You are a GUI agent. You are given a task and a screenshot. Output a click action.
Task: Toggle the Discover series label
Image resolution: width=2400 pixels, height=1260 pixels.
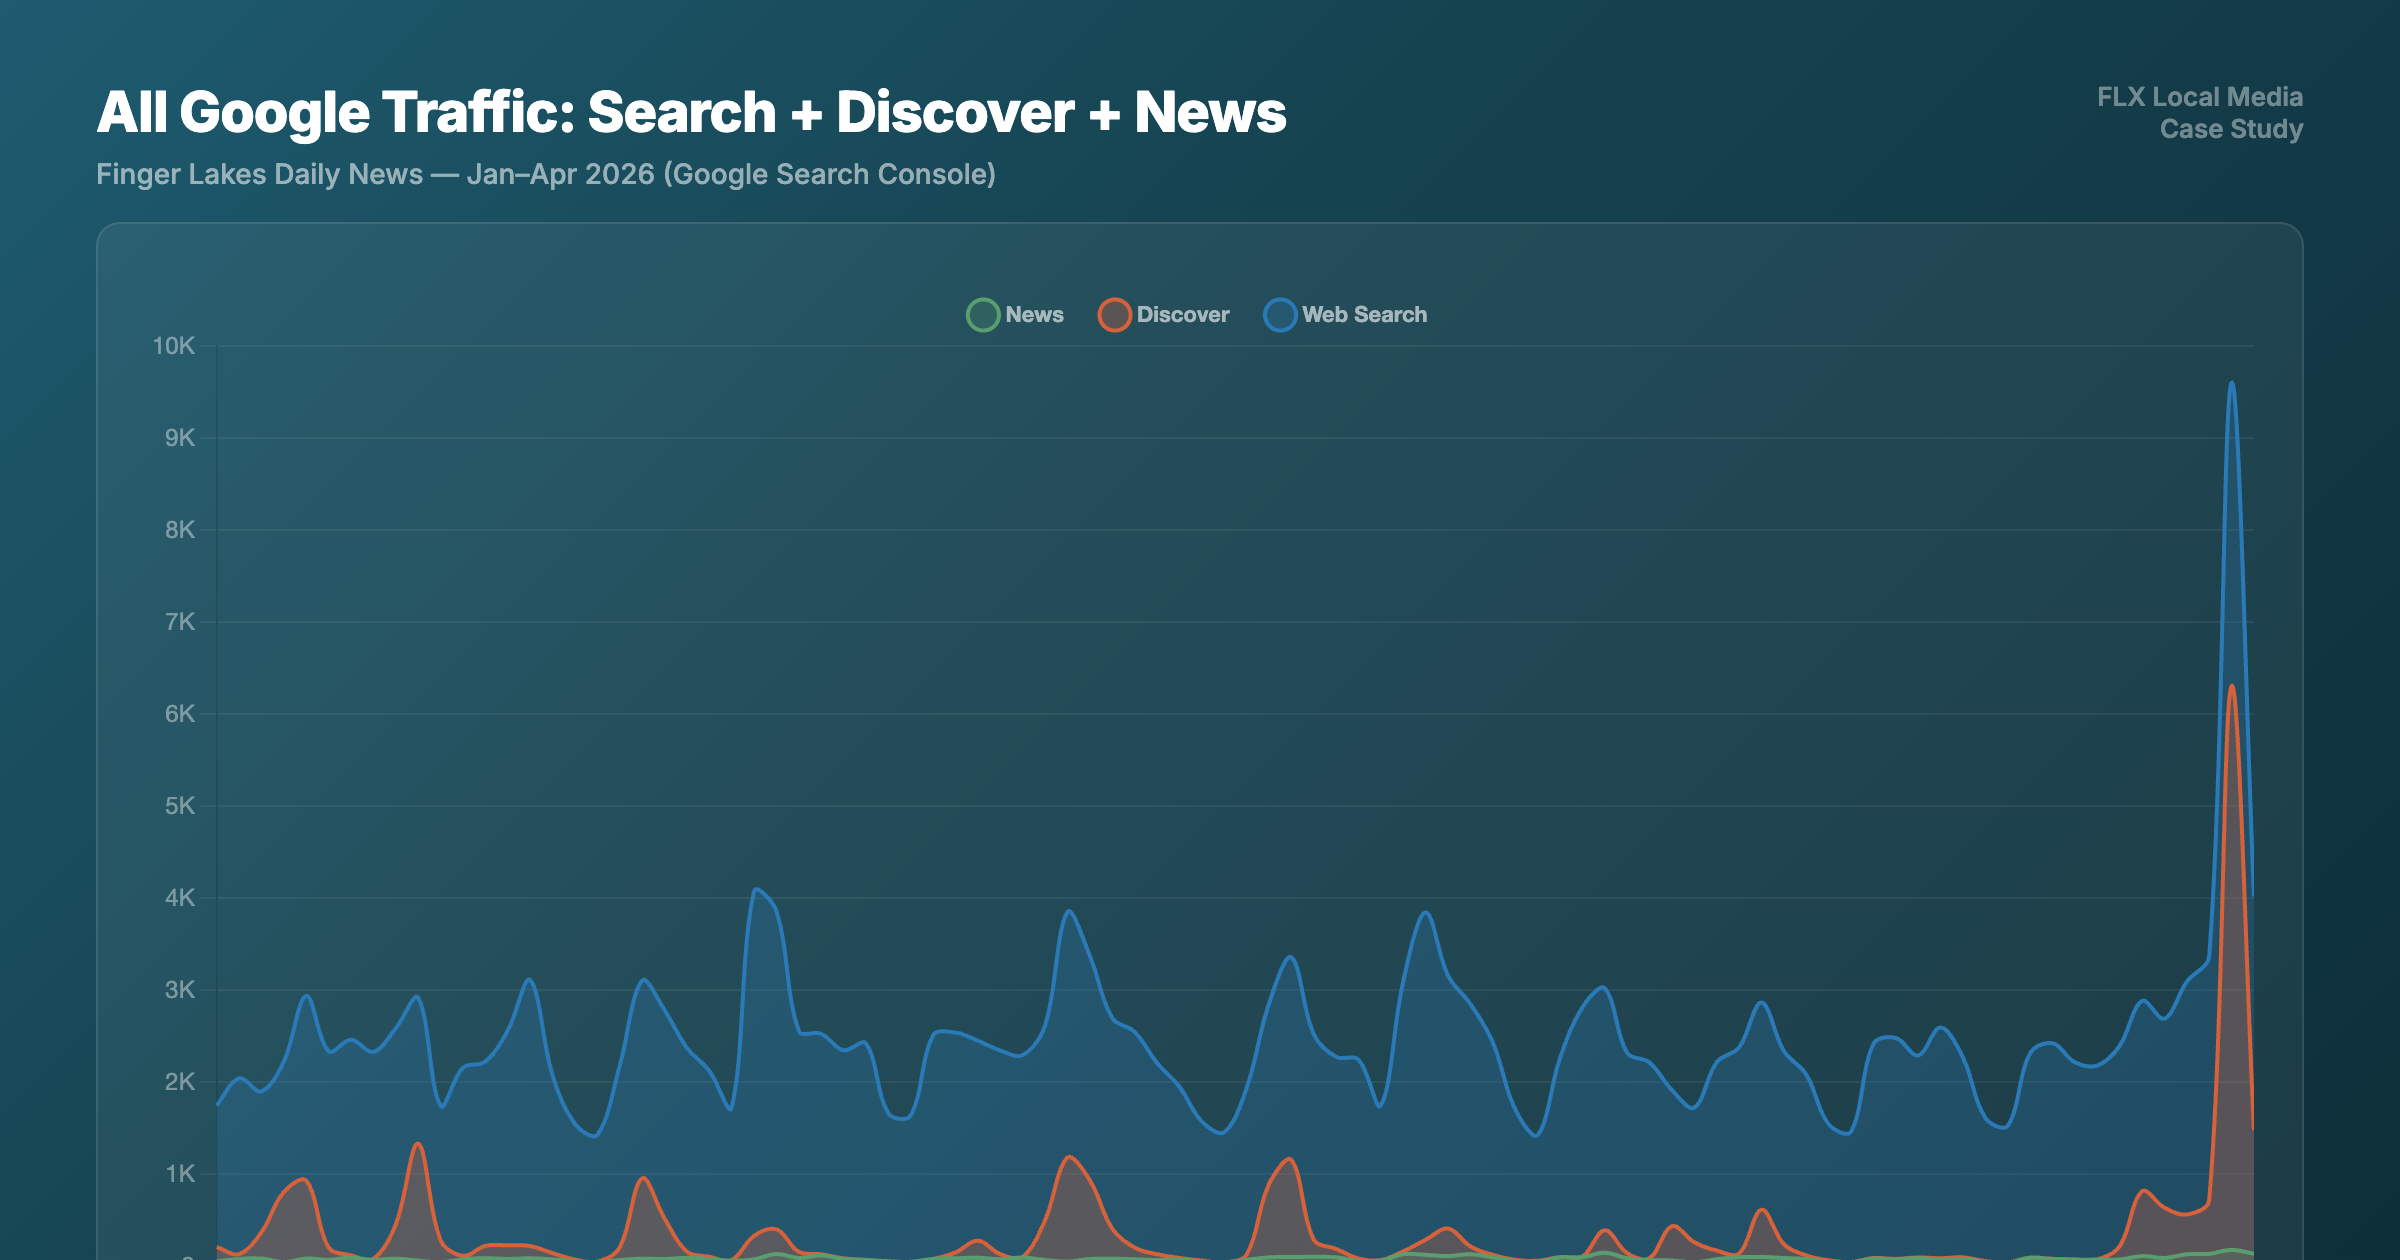1182,315
